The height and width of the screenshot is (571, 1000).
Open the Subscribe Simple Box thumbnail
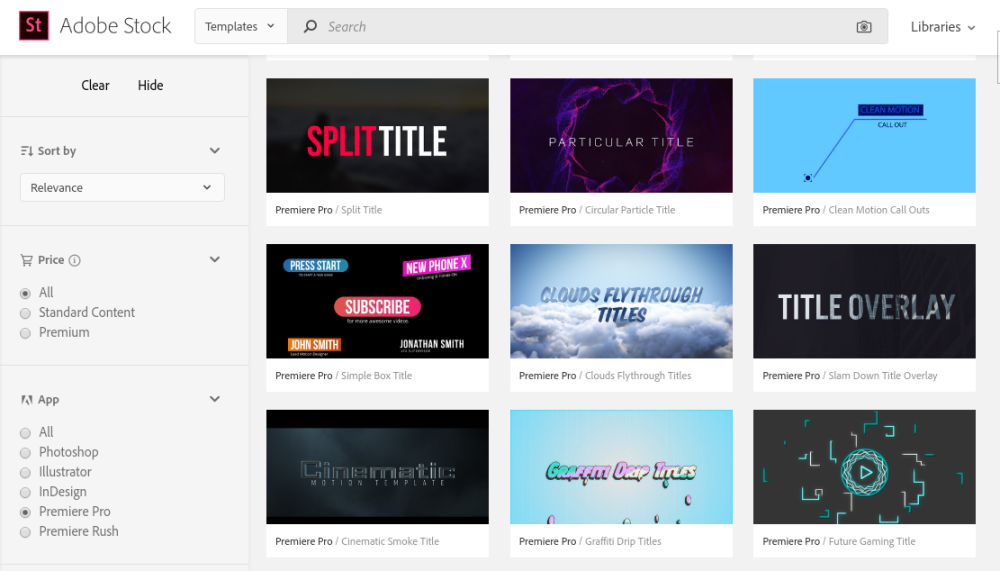(x=378, y=301)
